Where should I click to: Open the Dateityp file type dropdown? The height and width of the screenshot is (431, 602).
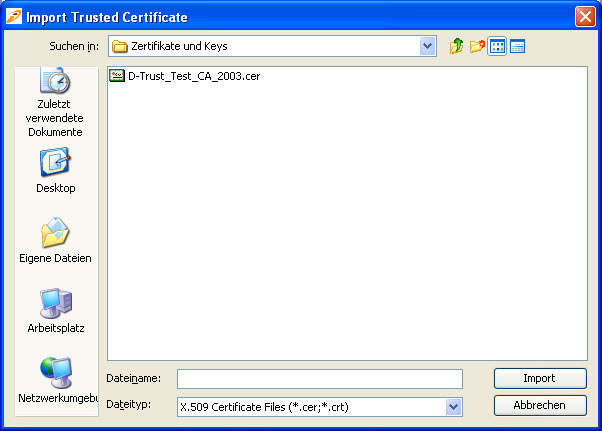(x=453, y=406)
